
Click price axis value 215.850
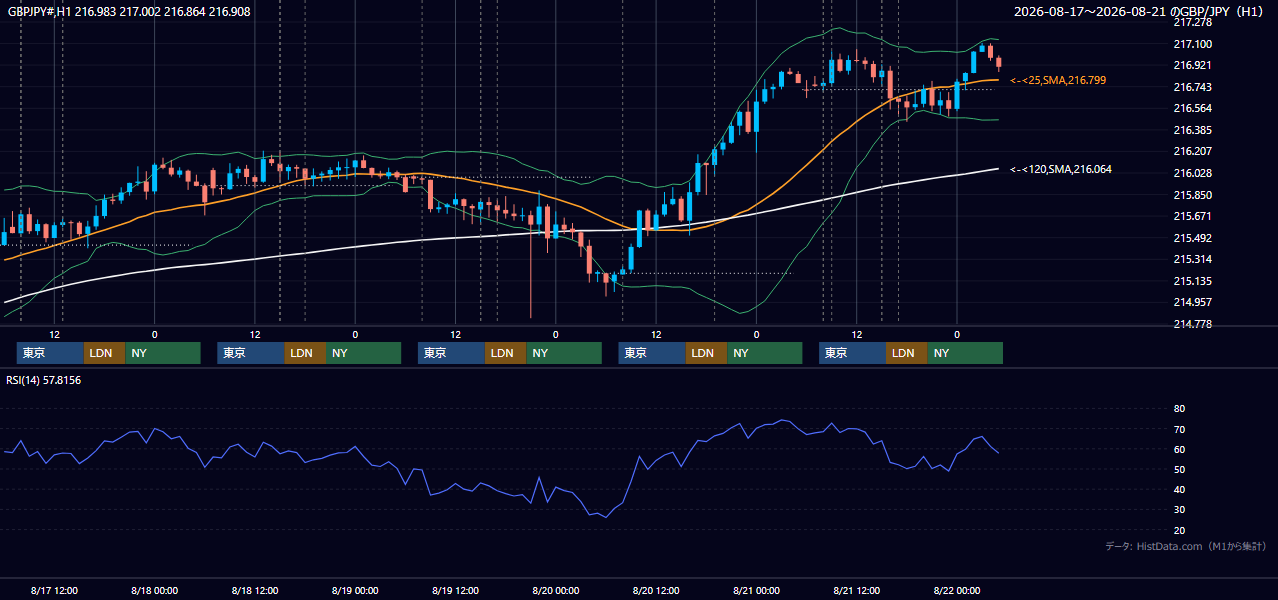pos(1192,195)
